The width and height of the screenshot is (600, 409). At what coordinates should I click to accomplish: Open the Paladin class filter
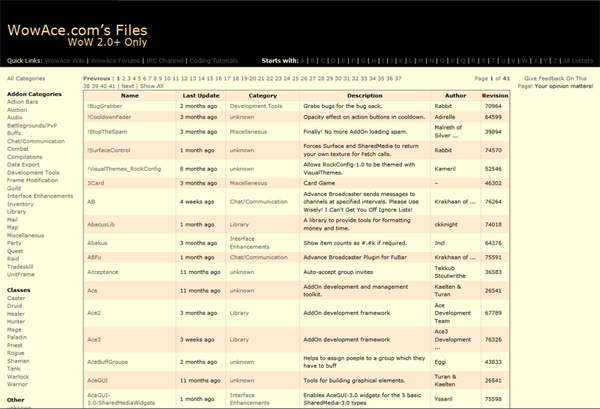pyautogui.click(x=17, y=337)
